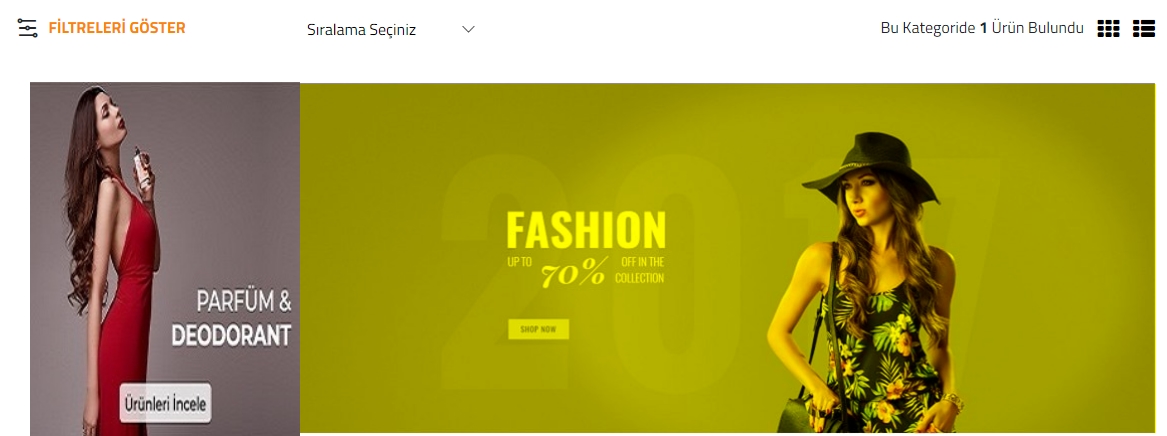Open the Parfüm & Deodorant banner
This screenshot has height=436, width=1167.
(x=164, y=259)
